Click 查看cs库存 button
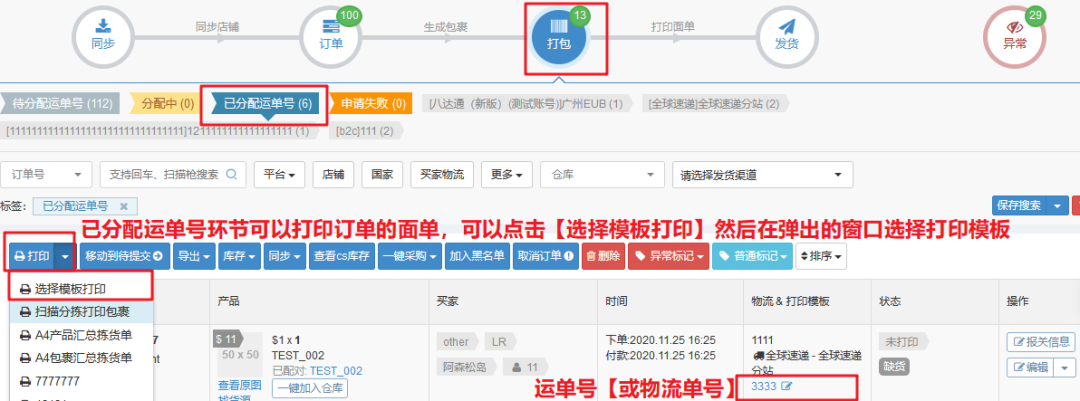The width and height of the screenshot is (1080, 401). (342, 256)
